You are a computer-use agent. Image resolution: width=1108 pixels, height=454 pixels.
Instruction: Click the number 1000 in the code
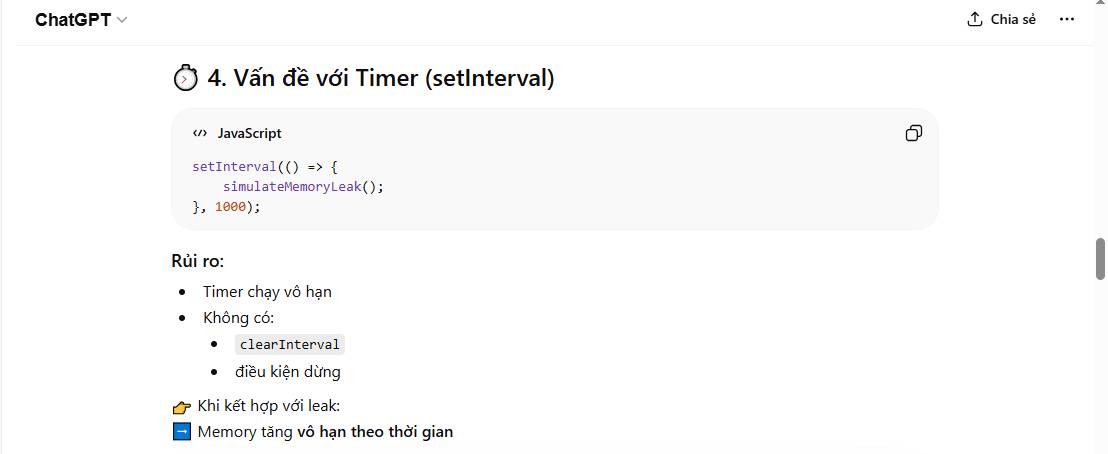coord(230,206)
